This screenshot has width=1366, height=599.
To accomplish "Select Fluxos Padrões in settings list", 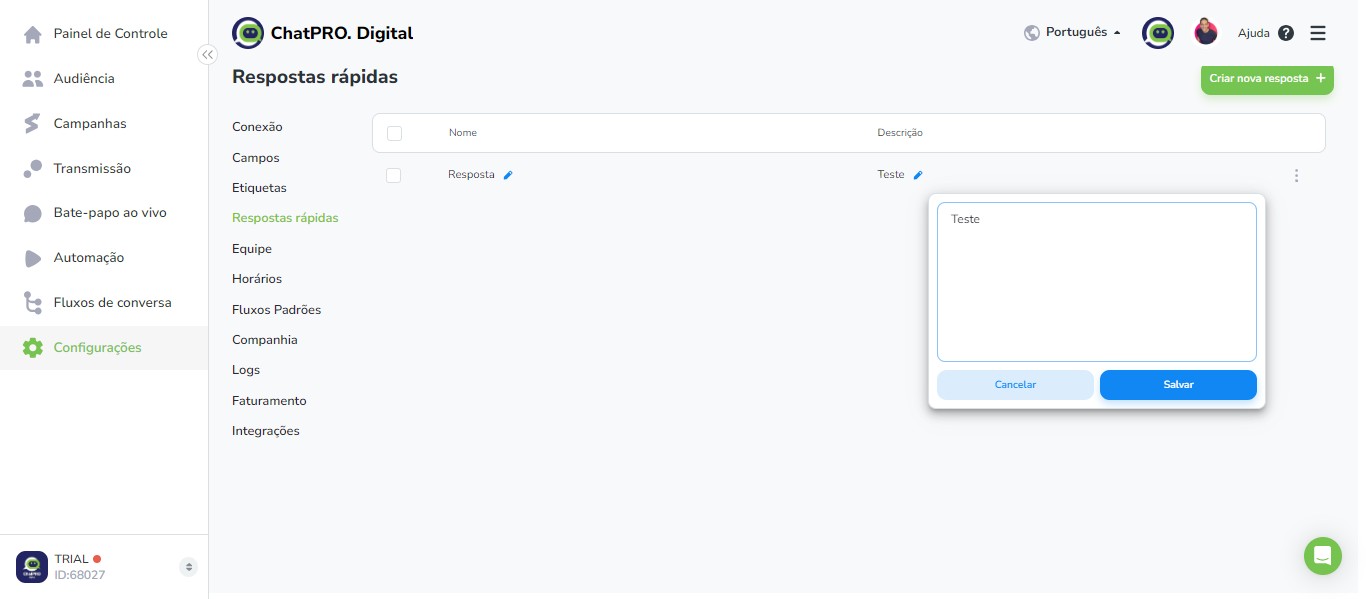I will click(276, 310).
